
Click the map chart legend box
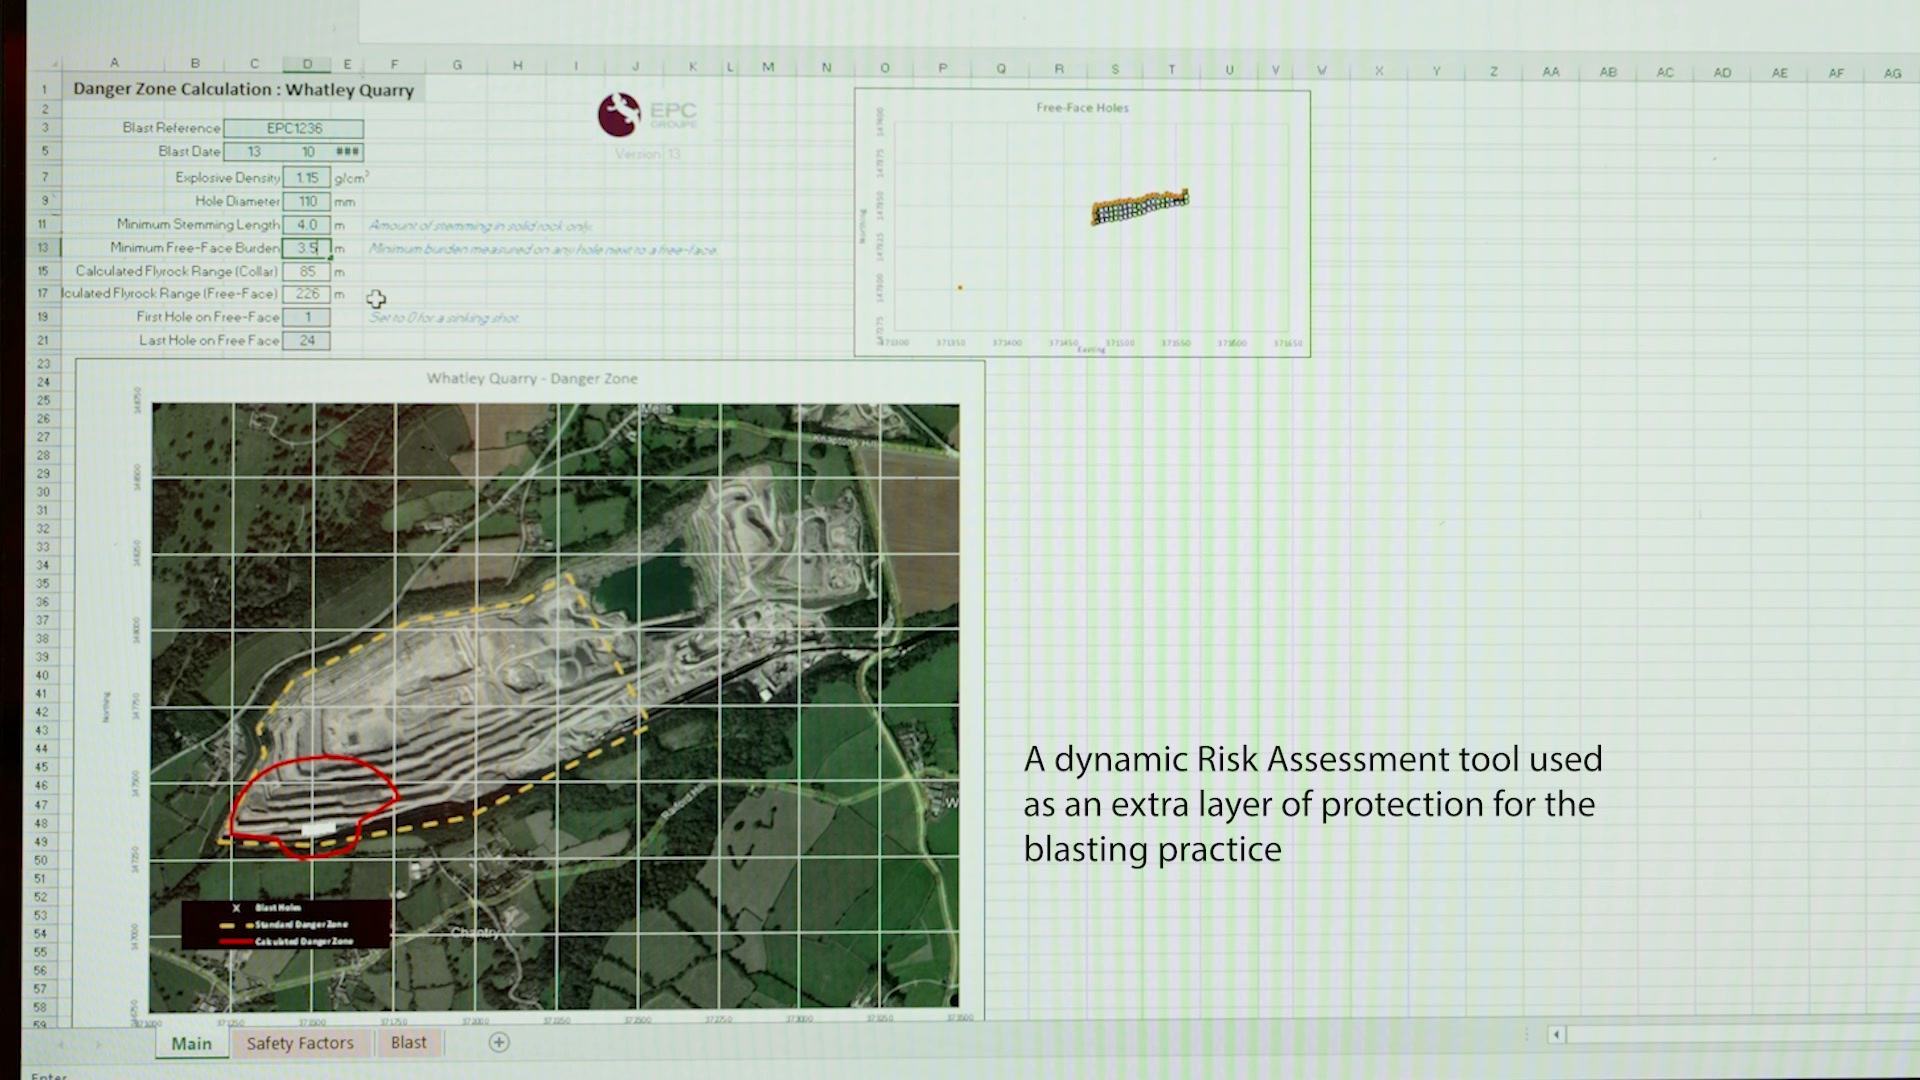coord(286,924)
